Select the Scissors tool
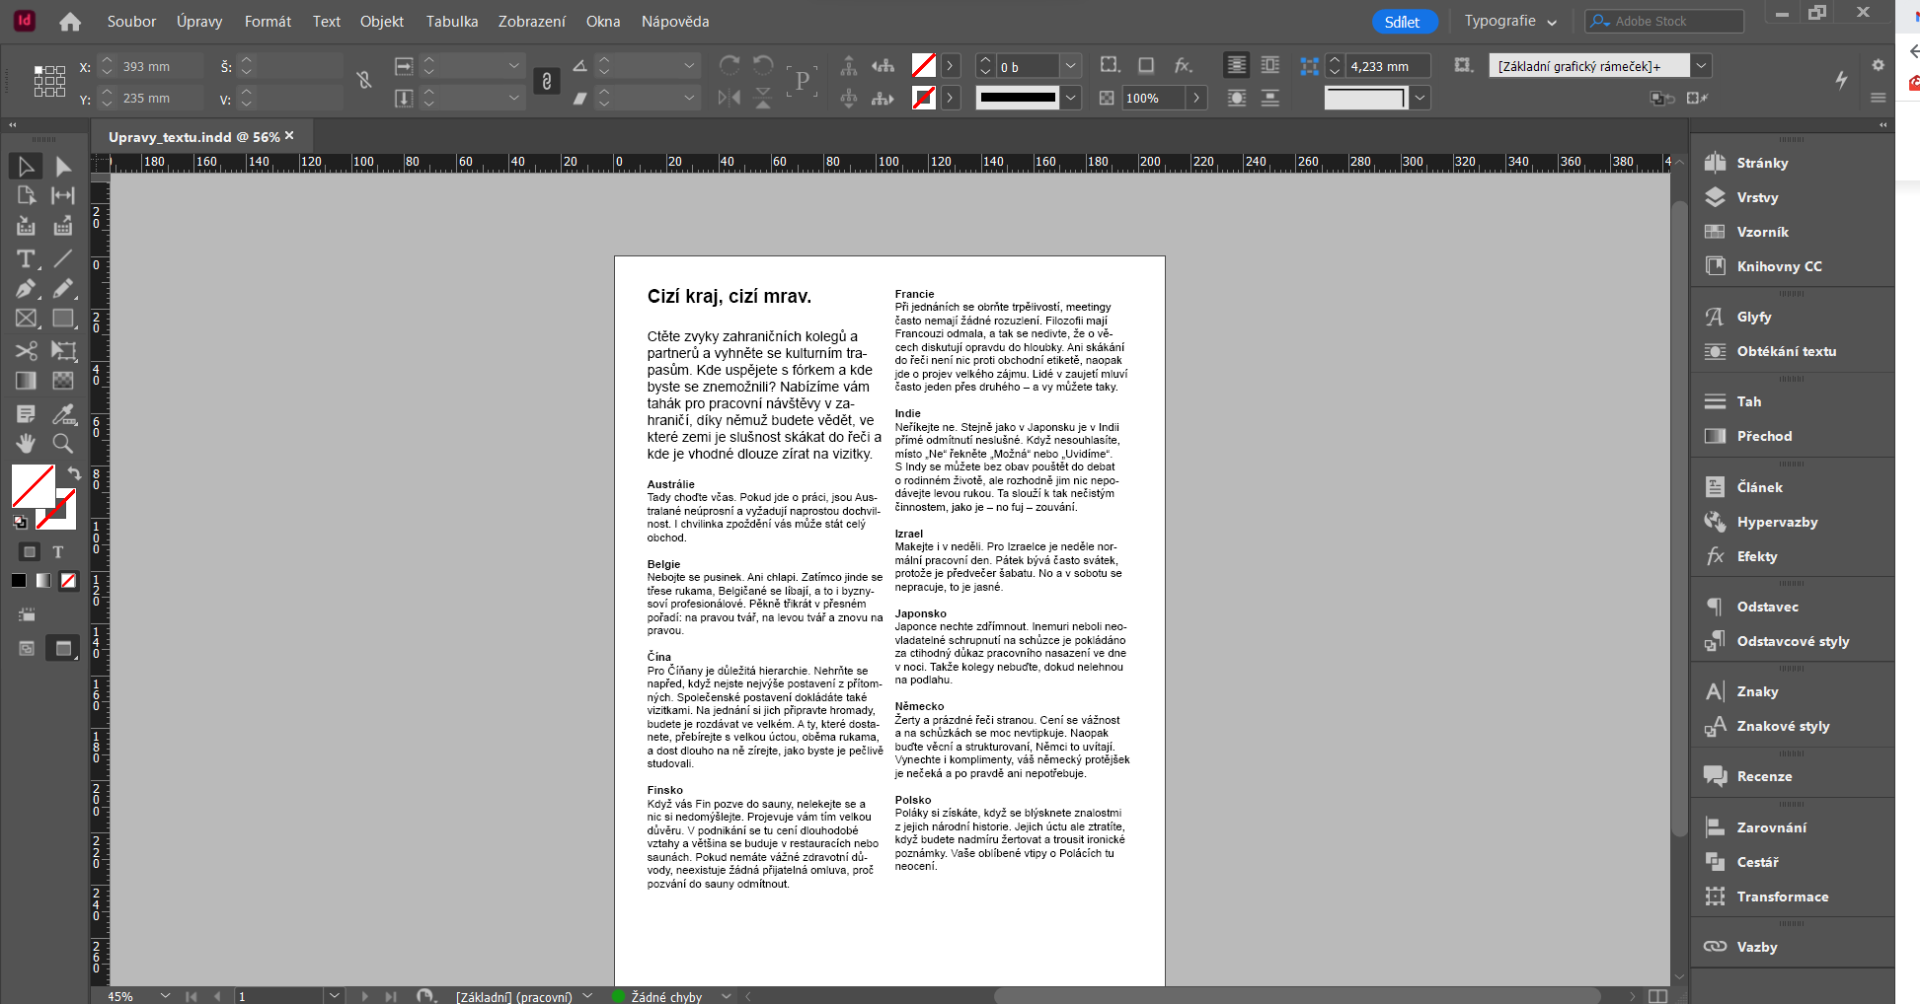 (x=24, y=351)
